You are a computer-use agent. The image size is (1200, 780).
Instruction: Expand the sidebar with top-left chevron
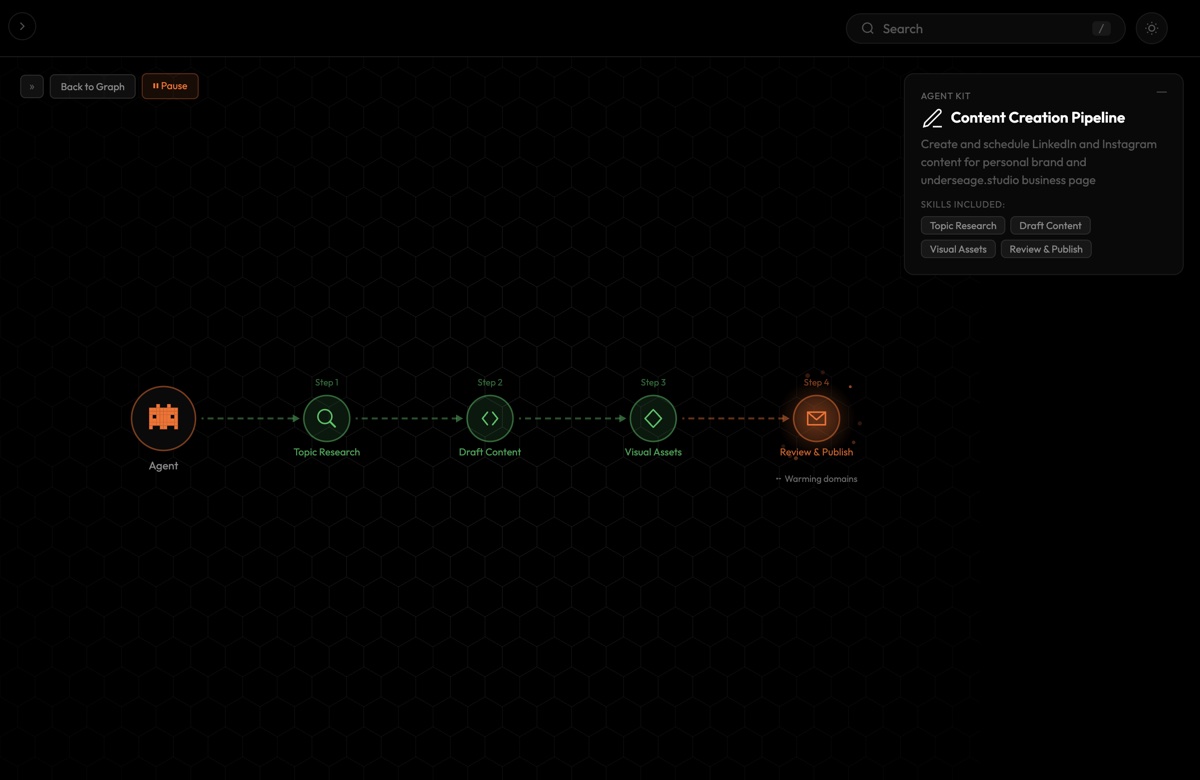click(22, 27)
